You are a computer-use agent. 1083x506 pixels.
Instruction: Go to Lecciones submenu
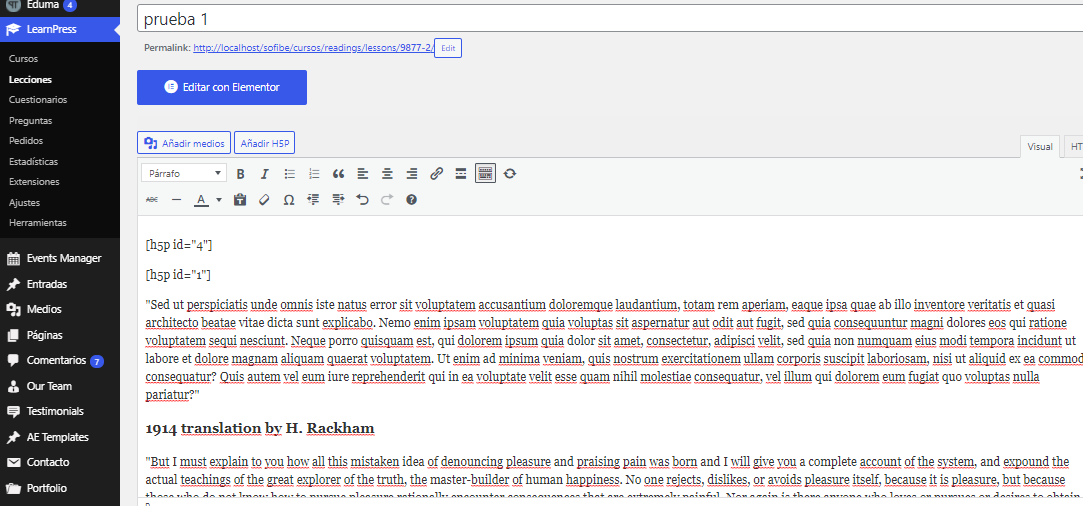pyautogui.click(x=30, y=79)
